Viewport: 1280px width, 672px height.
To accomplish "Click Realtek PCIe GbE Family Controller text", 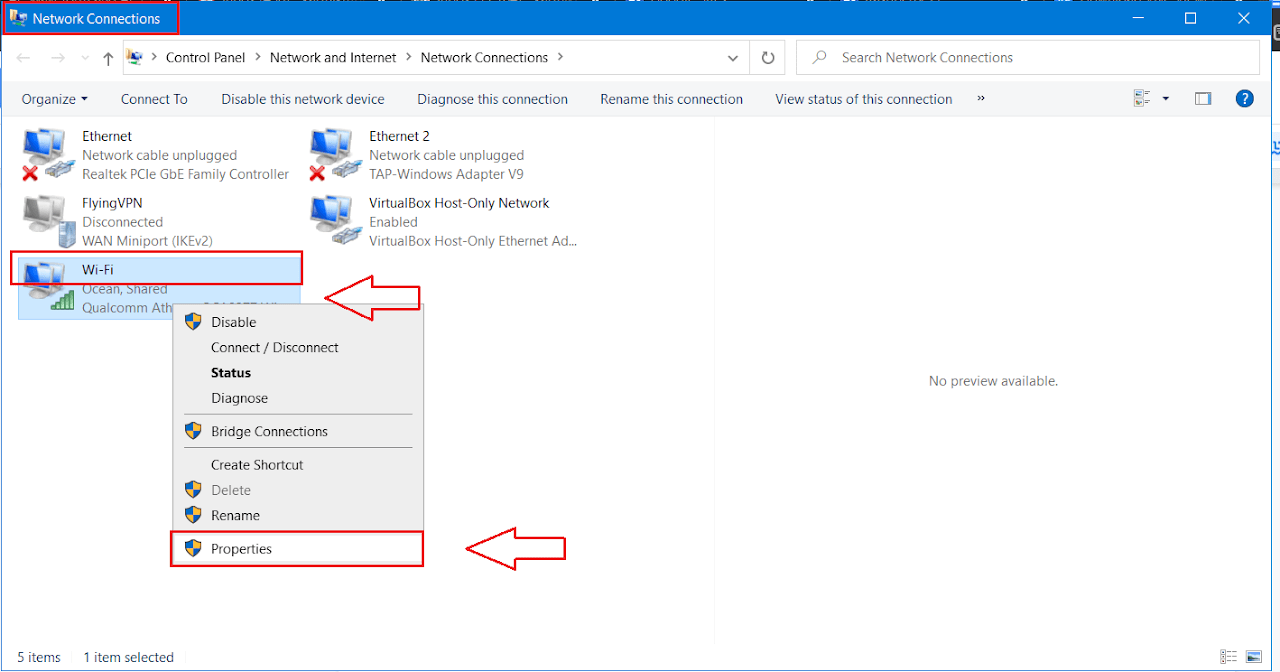I will pyautogui.click(x=185, y=174).
